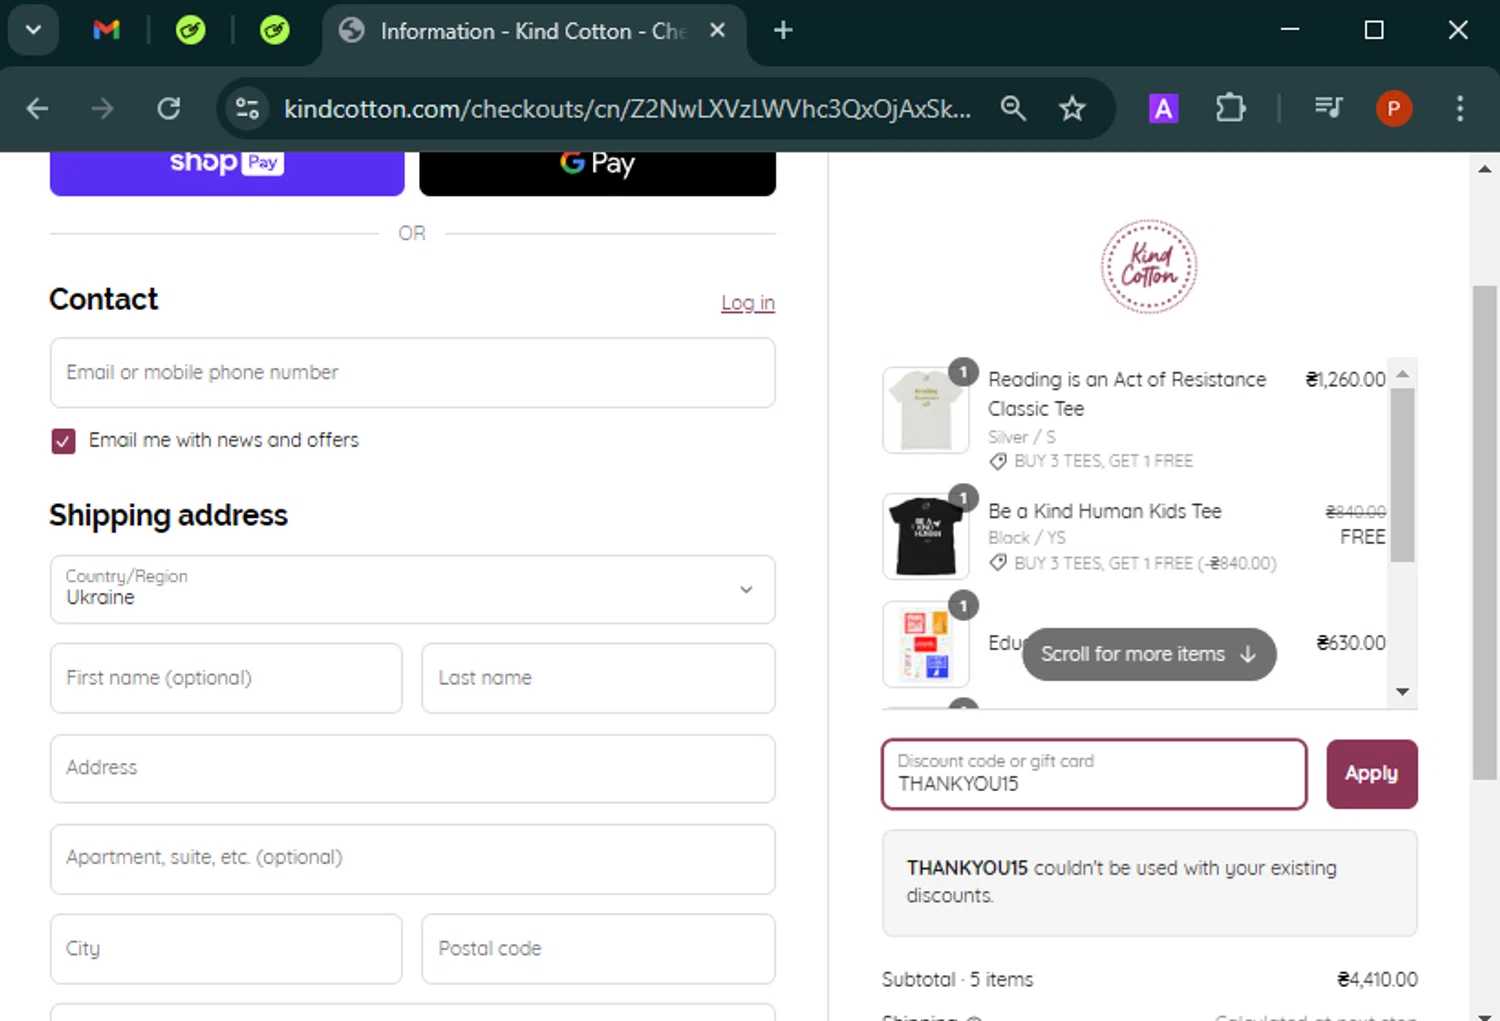Select the Be a Kind Human Kids Tee thumbnail

926,536
